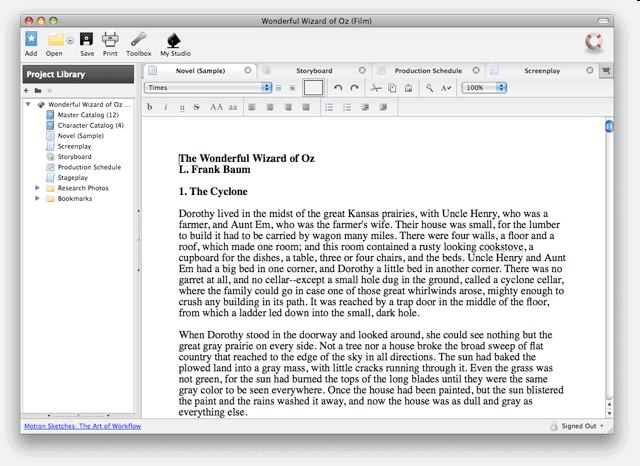Click the scissors cut icon
The image size is (640, 466).
[x=375, y=88]
